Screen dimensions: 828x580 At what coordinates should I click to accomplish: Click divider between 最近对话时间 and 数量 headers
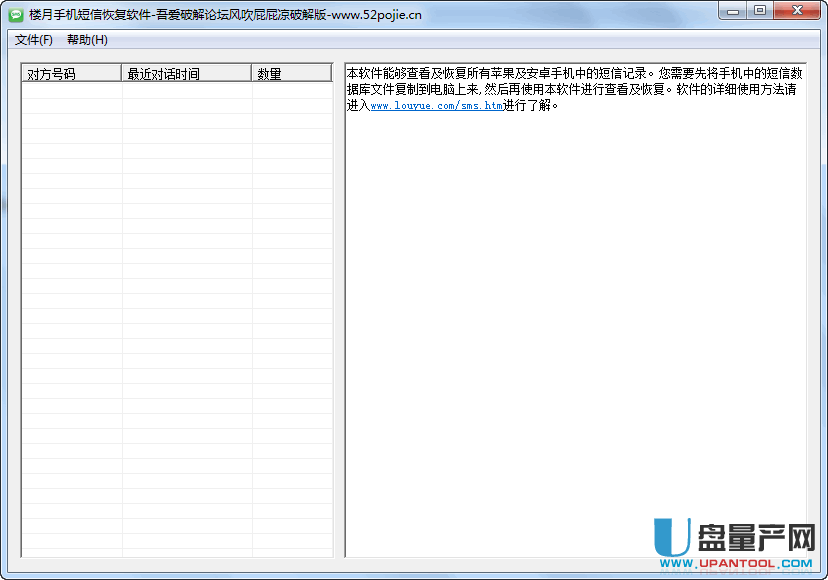tap(252, 73)
